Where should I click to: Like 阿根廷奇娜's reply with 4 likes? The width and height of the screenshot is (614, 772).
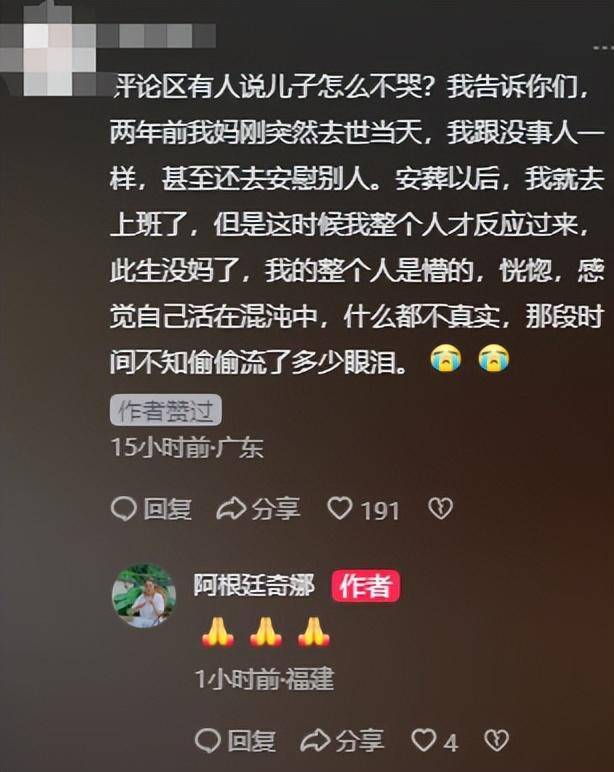435,741
